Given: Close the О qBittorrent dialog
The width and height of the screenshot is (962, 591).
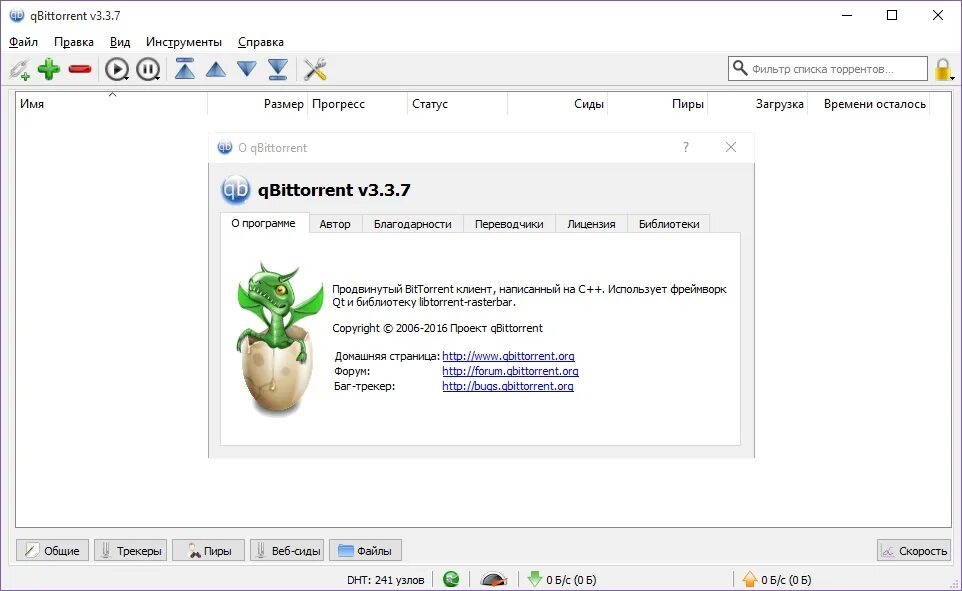Looking at the screenshot, I should [731, 147].
